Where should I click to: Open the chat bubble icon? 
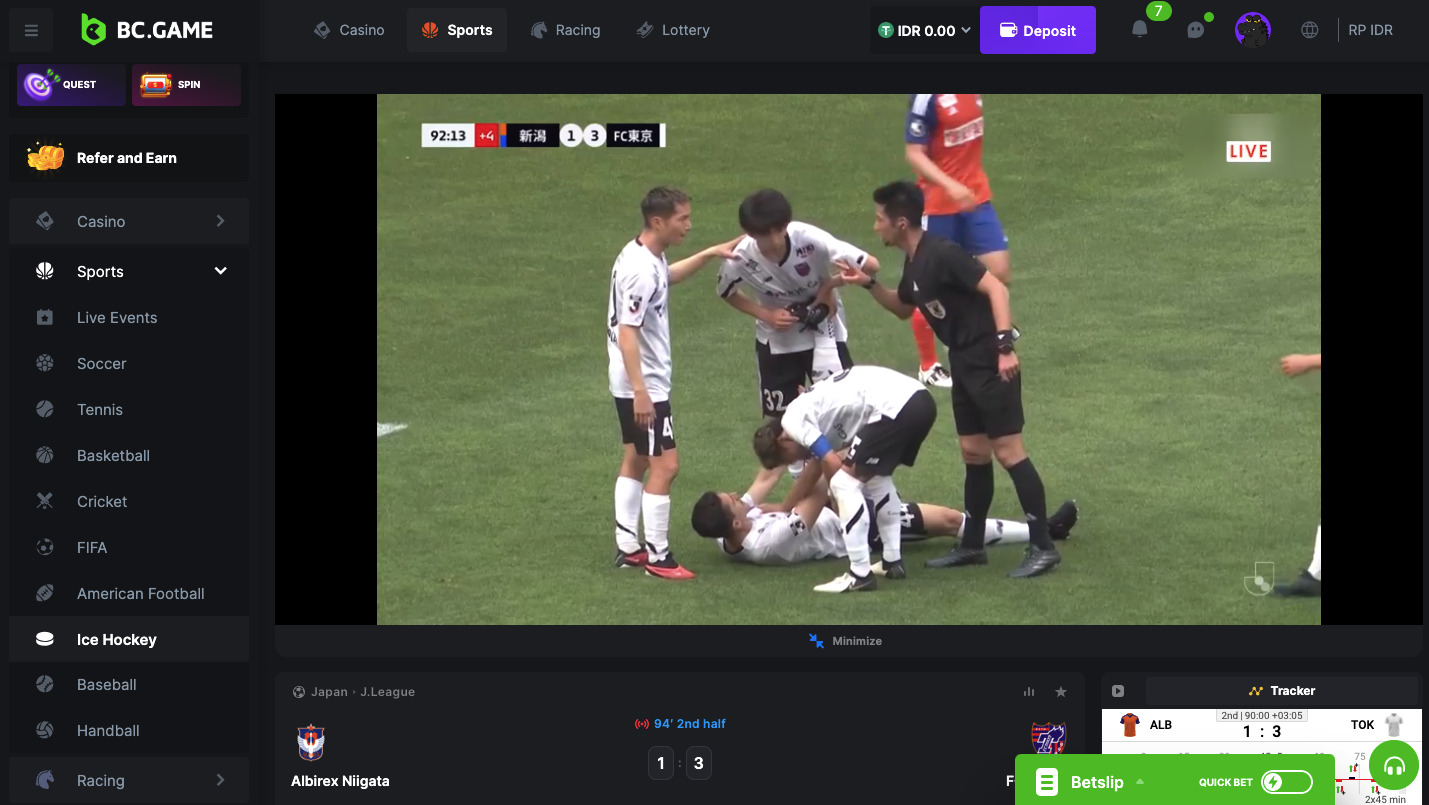[1196, 30]
